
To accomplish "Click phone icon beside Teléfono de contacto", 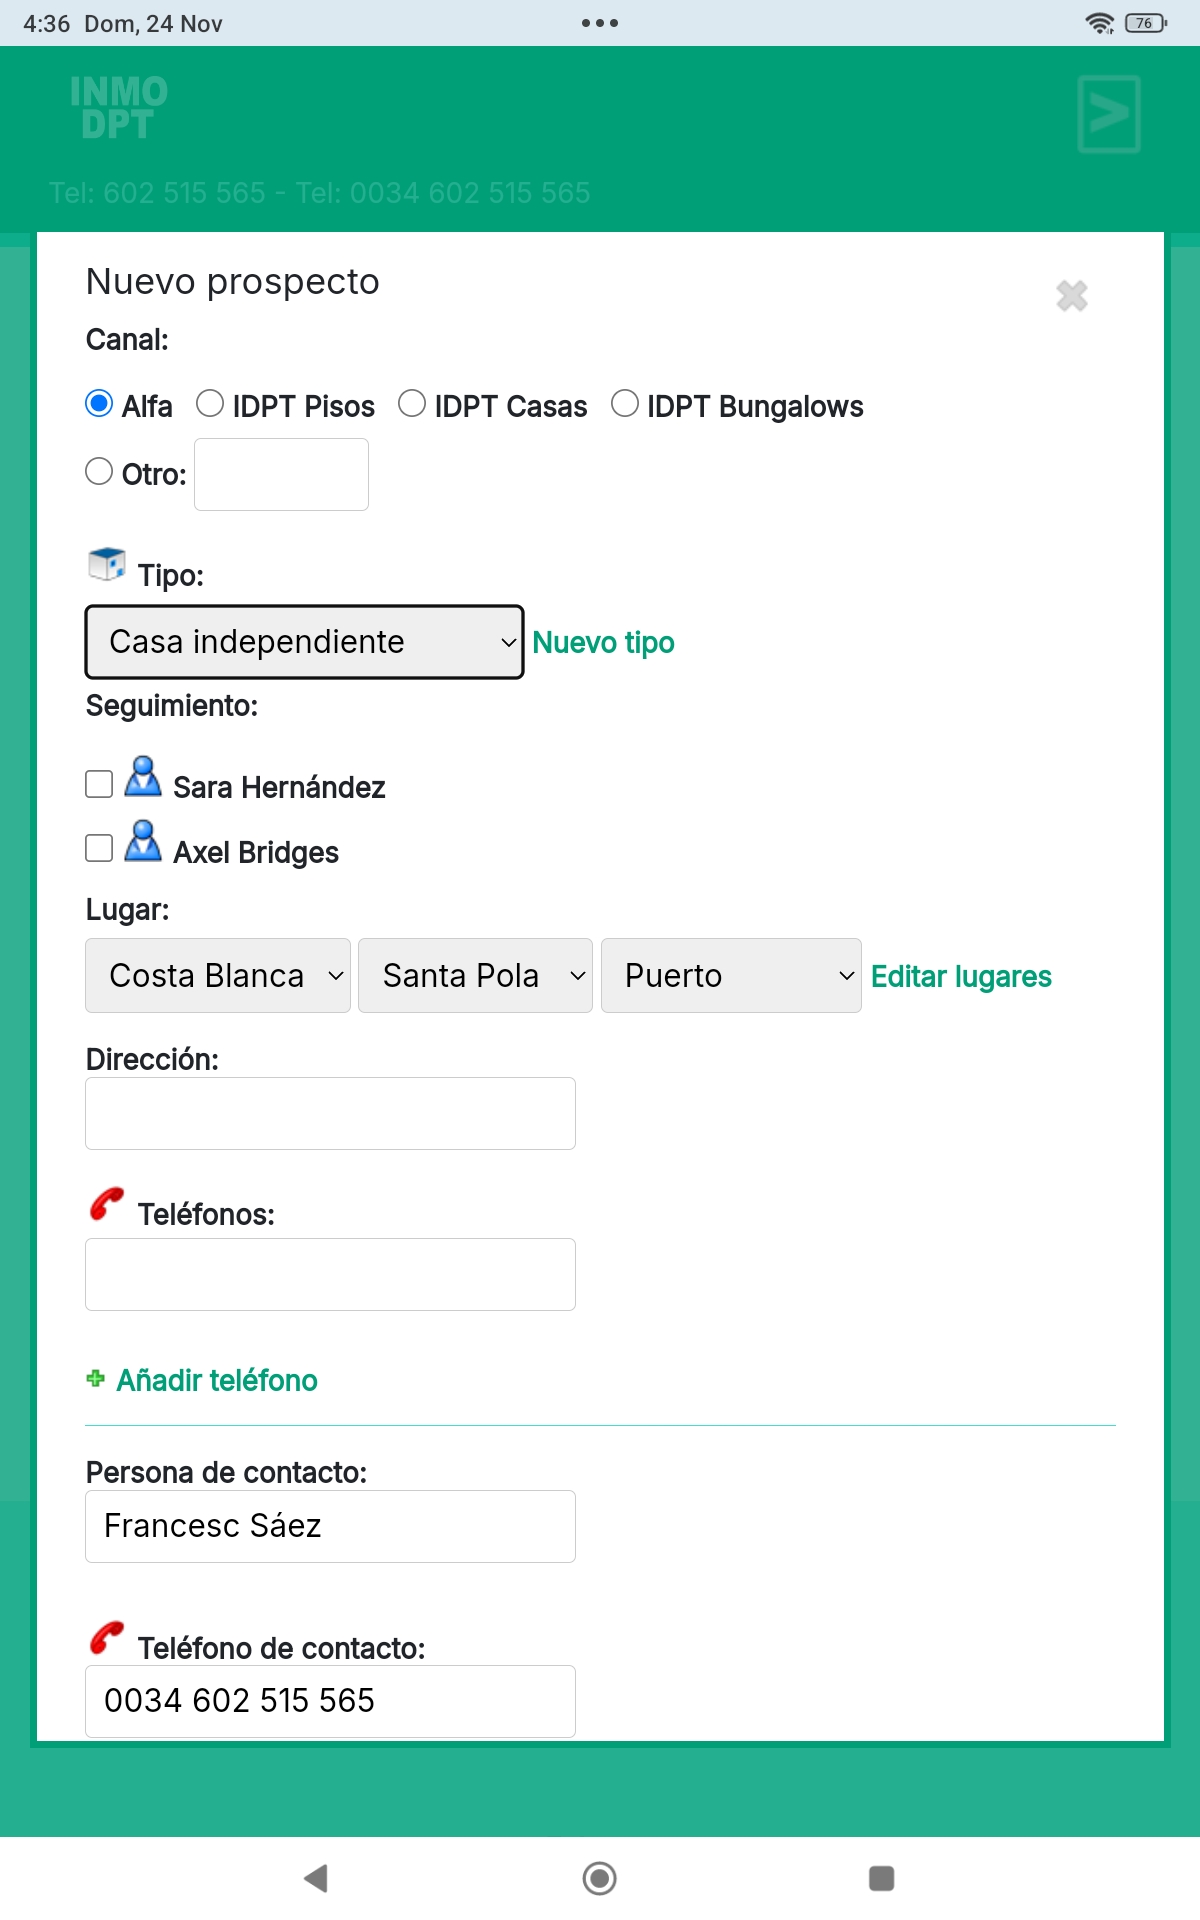I will tap(107, 1638).
